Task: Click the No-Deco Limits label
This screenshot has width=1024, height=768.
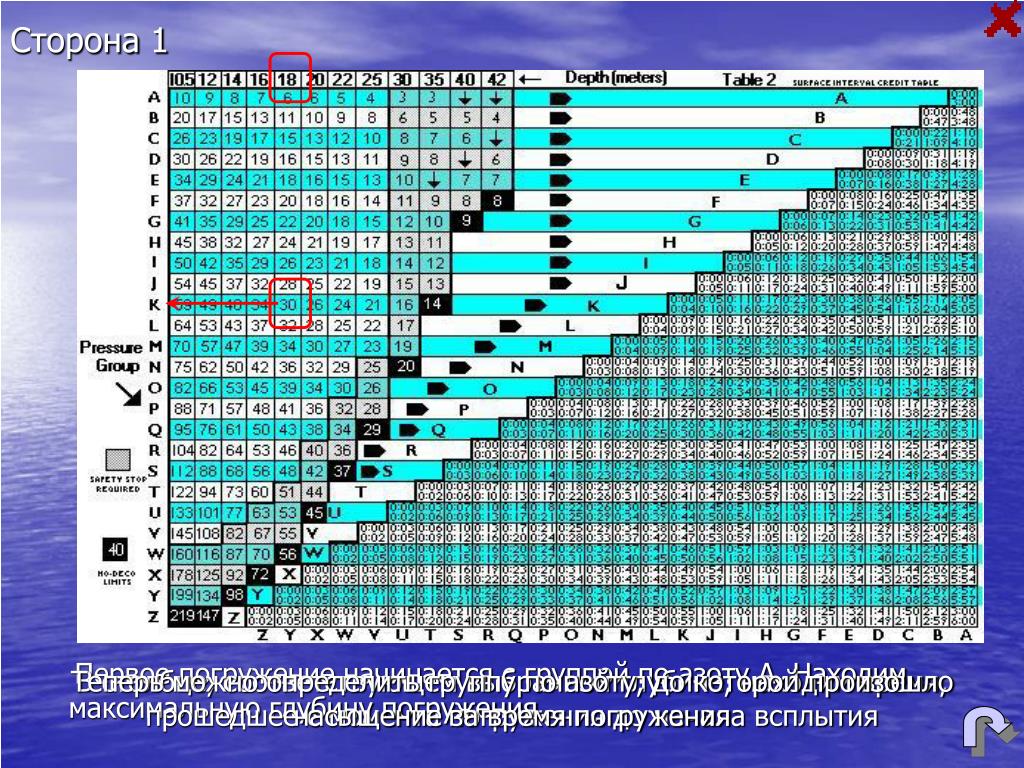Action: point(117,578)
